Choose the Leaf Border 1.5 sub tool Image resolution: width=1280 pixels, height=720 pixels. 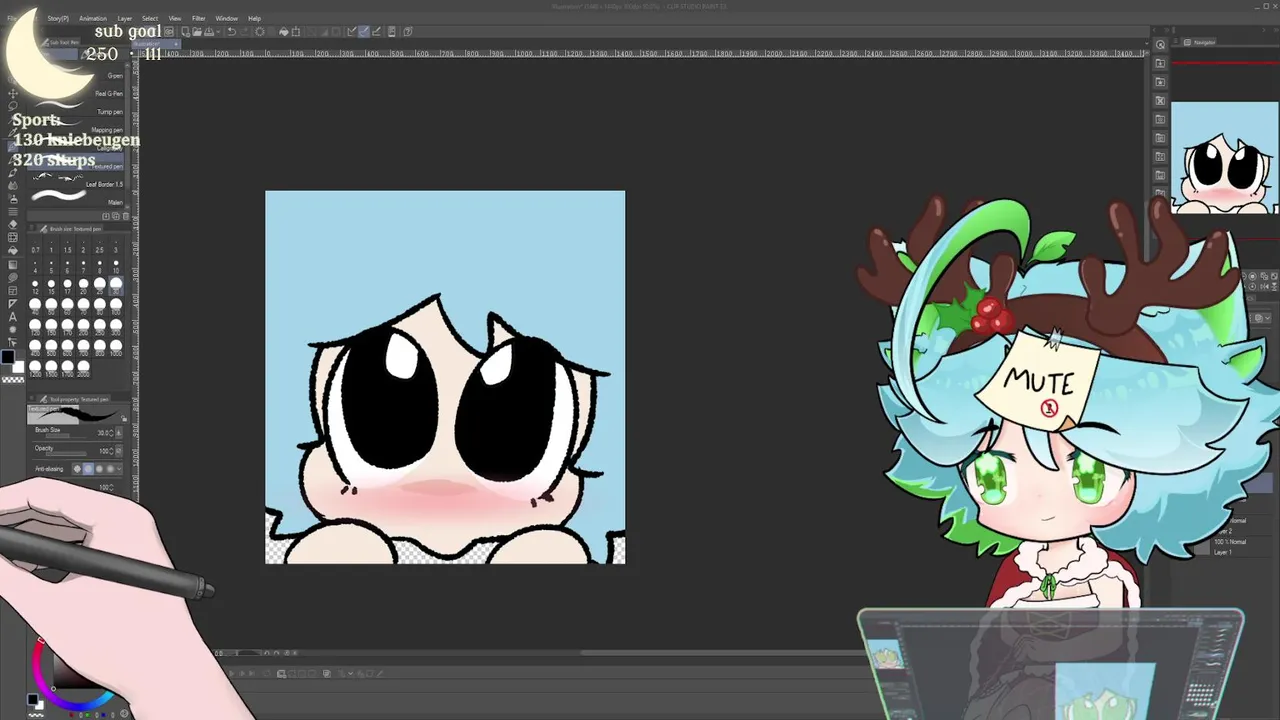click(x=76, y=184)
